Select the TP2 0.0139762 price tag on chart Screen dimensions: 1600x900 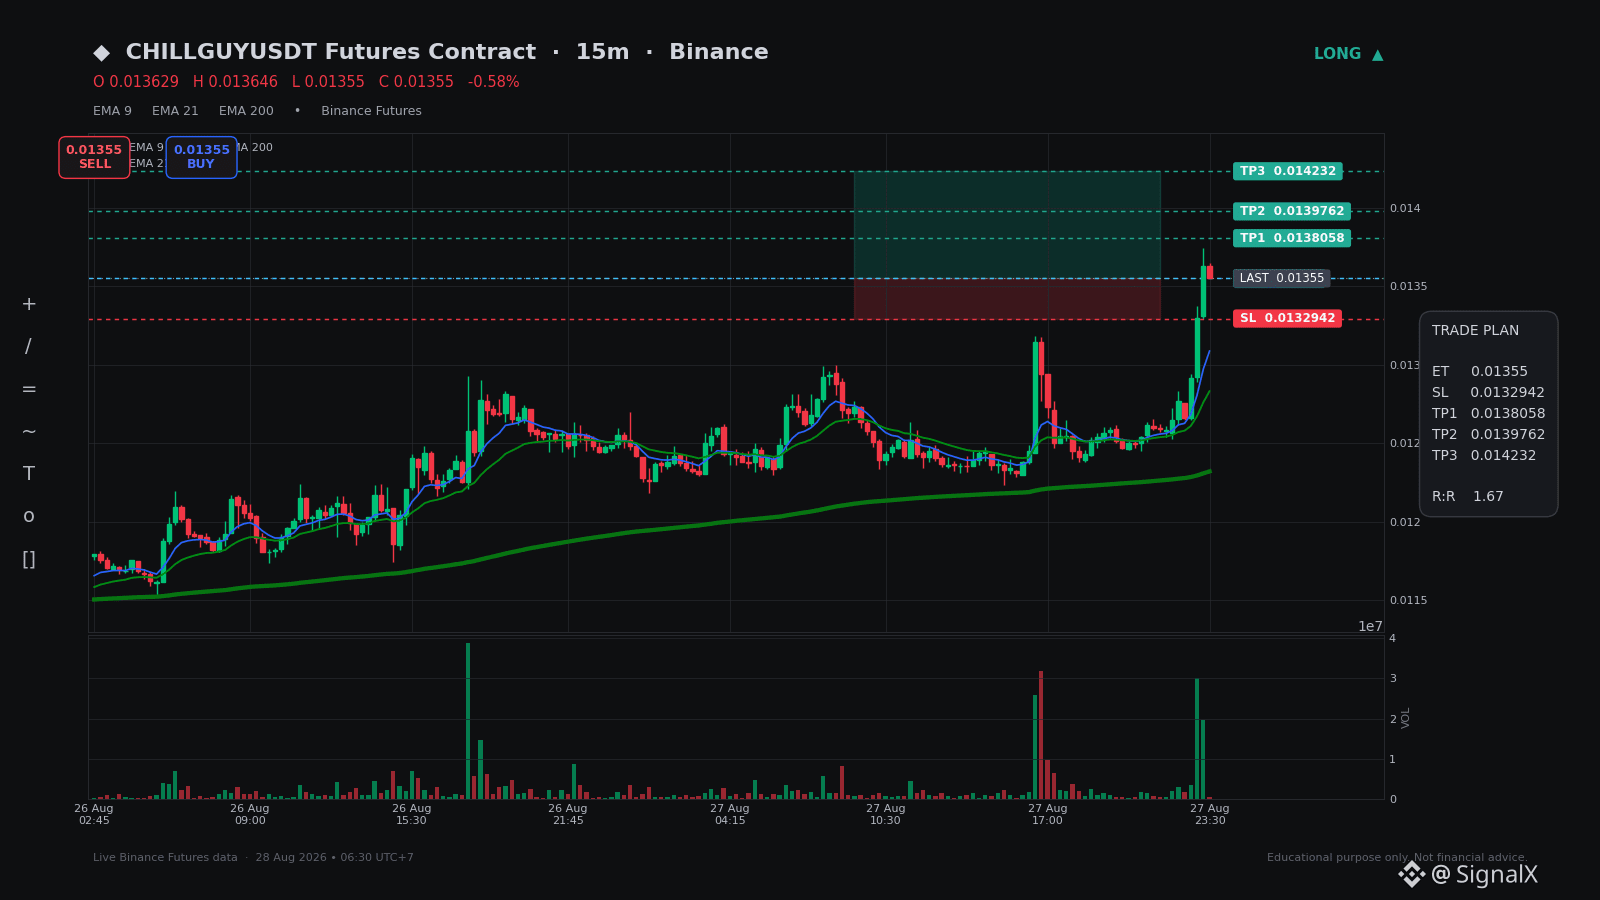1292,211
